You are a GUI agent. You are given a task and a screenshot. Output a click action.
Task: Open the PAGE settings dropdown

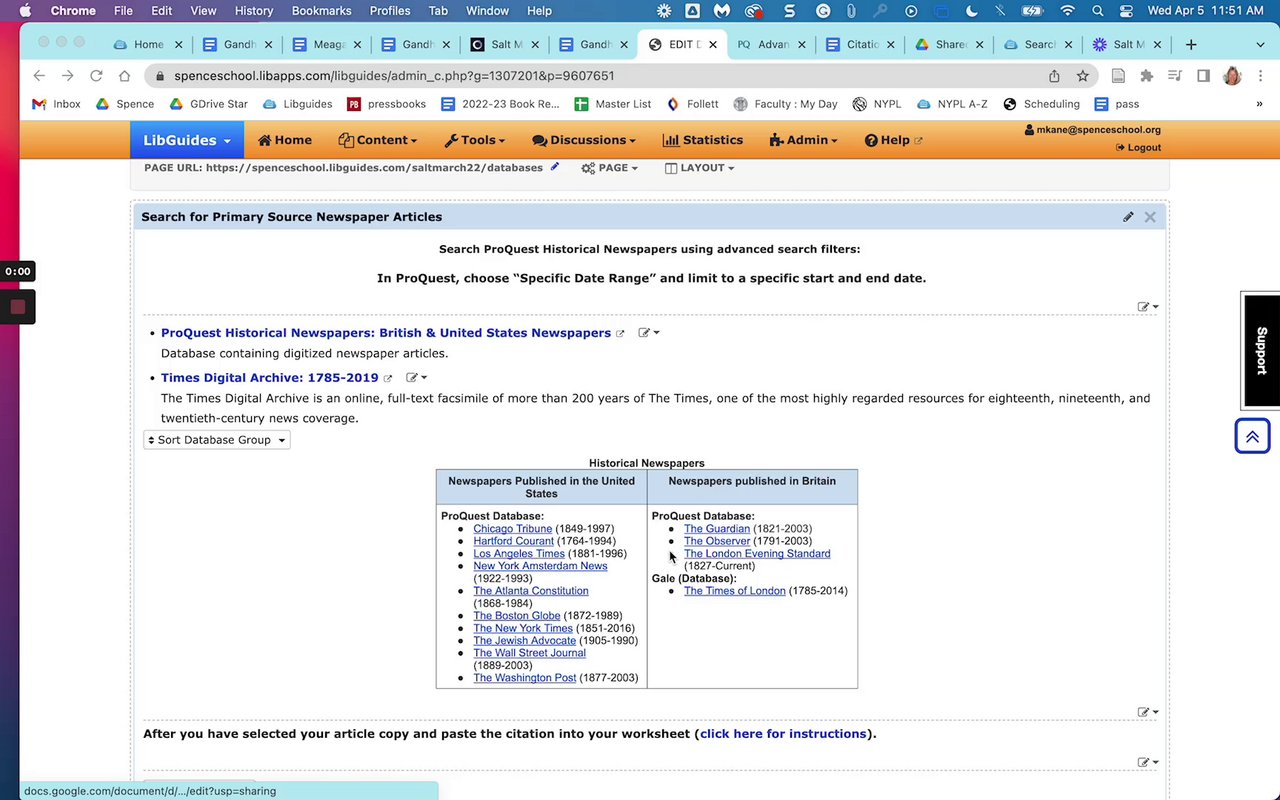(x=609, y=168)
